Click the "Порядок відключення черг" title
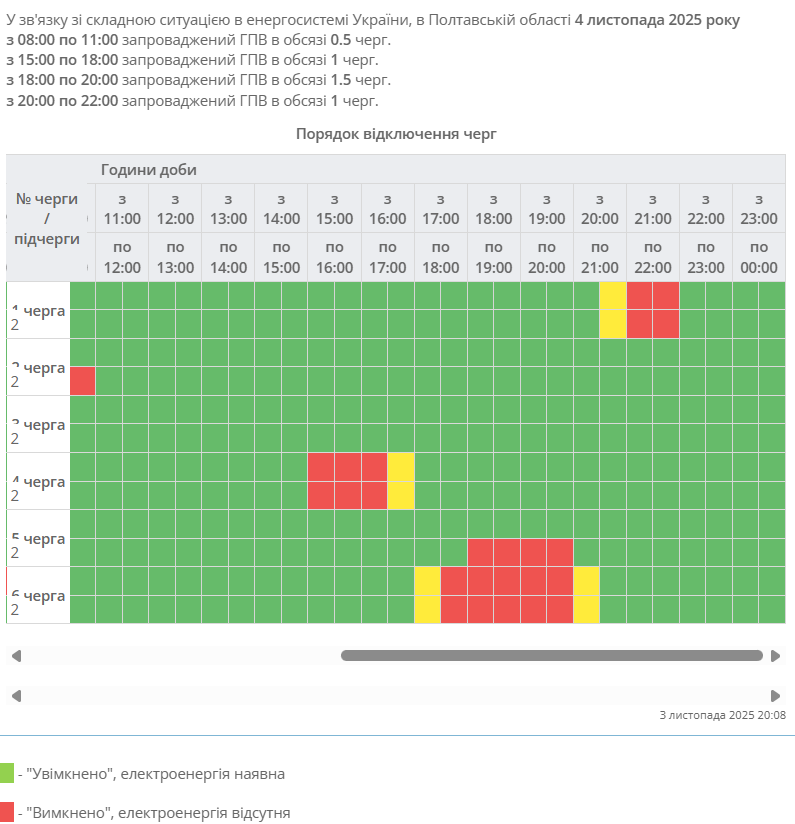 click(x=396, y=133)
